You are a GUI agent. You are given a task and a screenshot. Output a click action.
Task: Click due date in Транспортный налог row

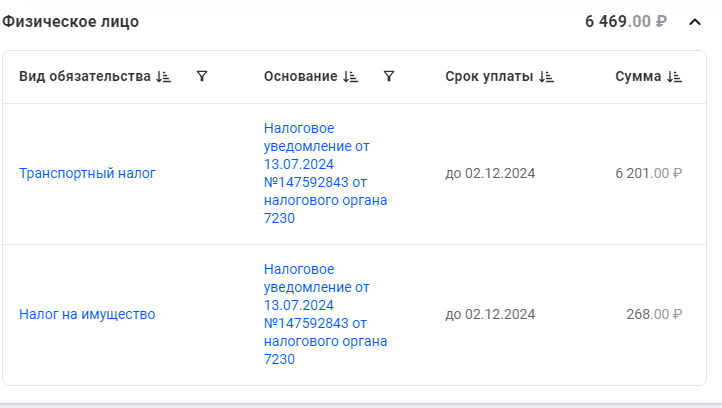(x=490, y=174)
